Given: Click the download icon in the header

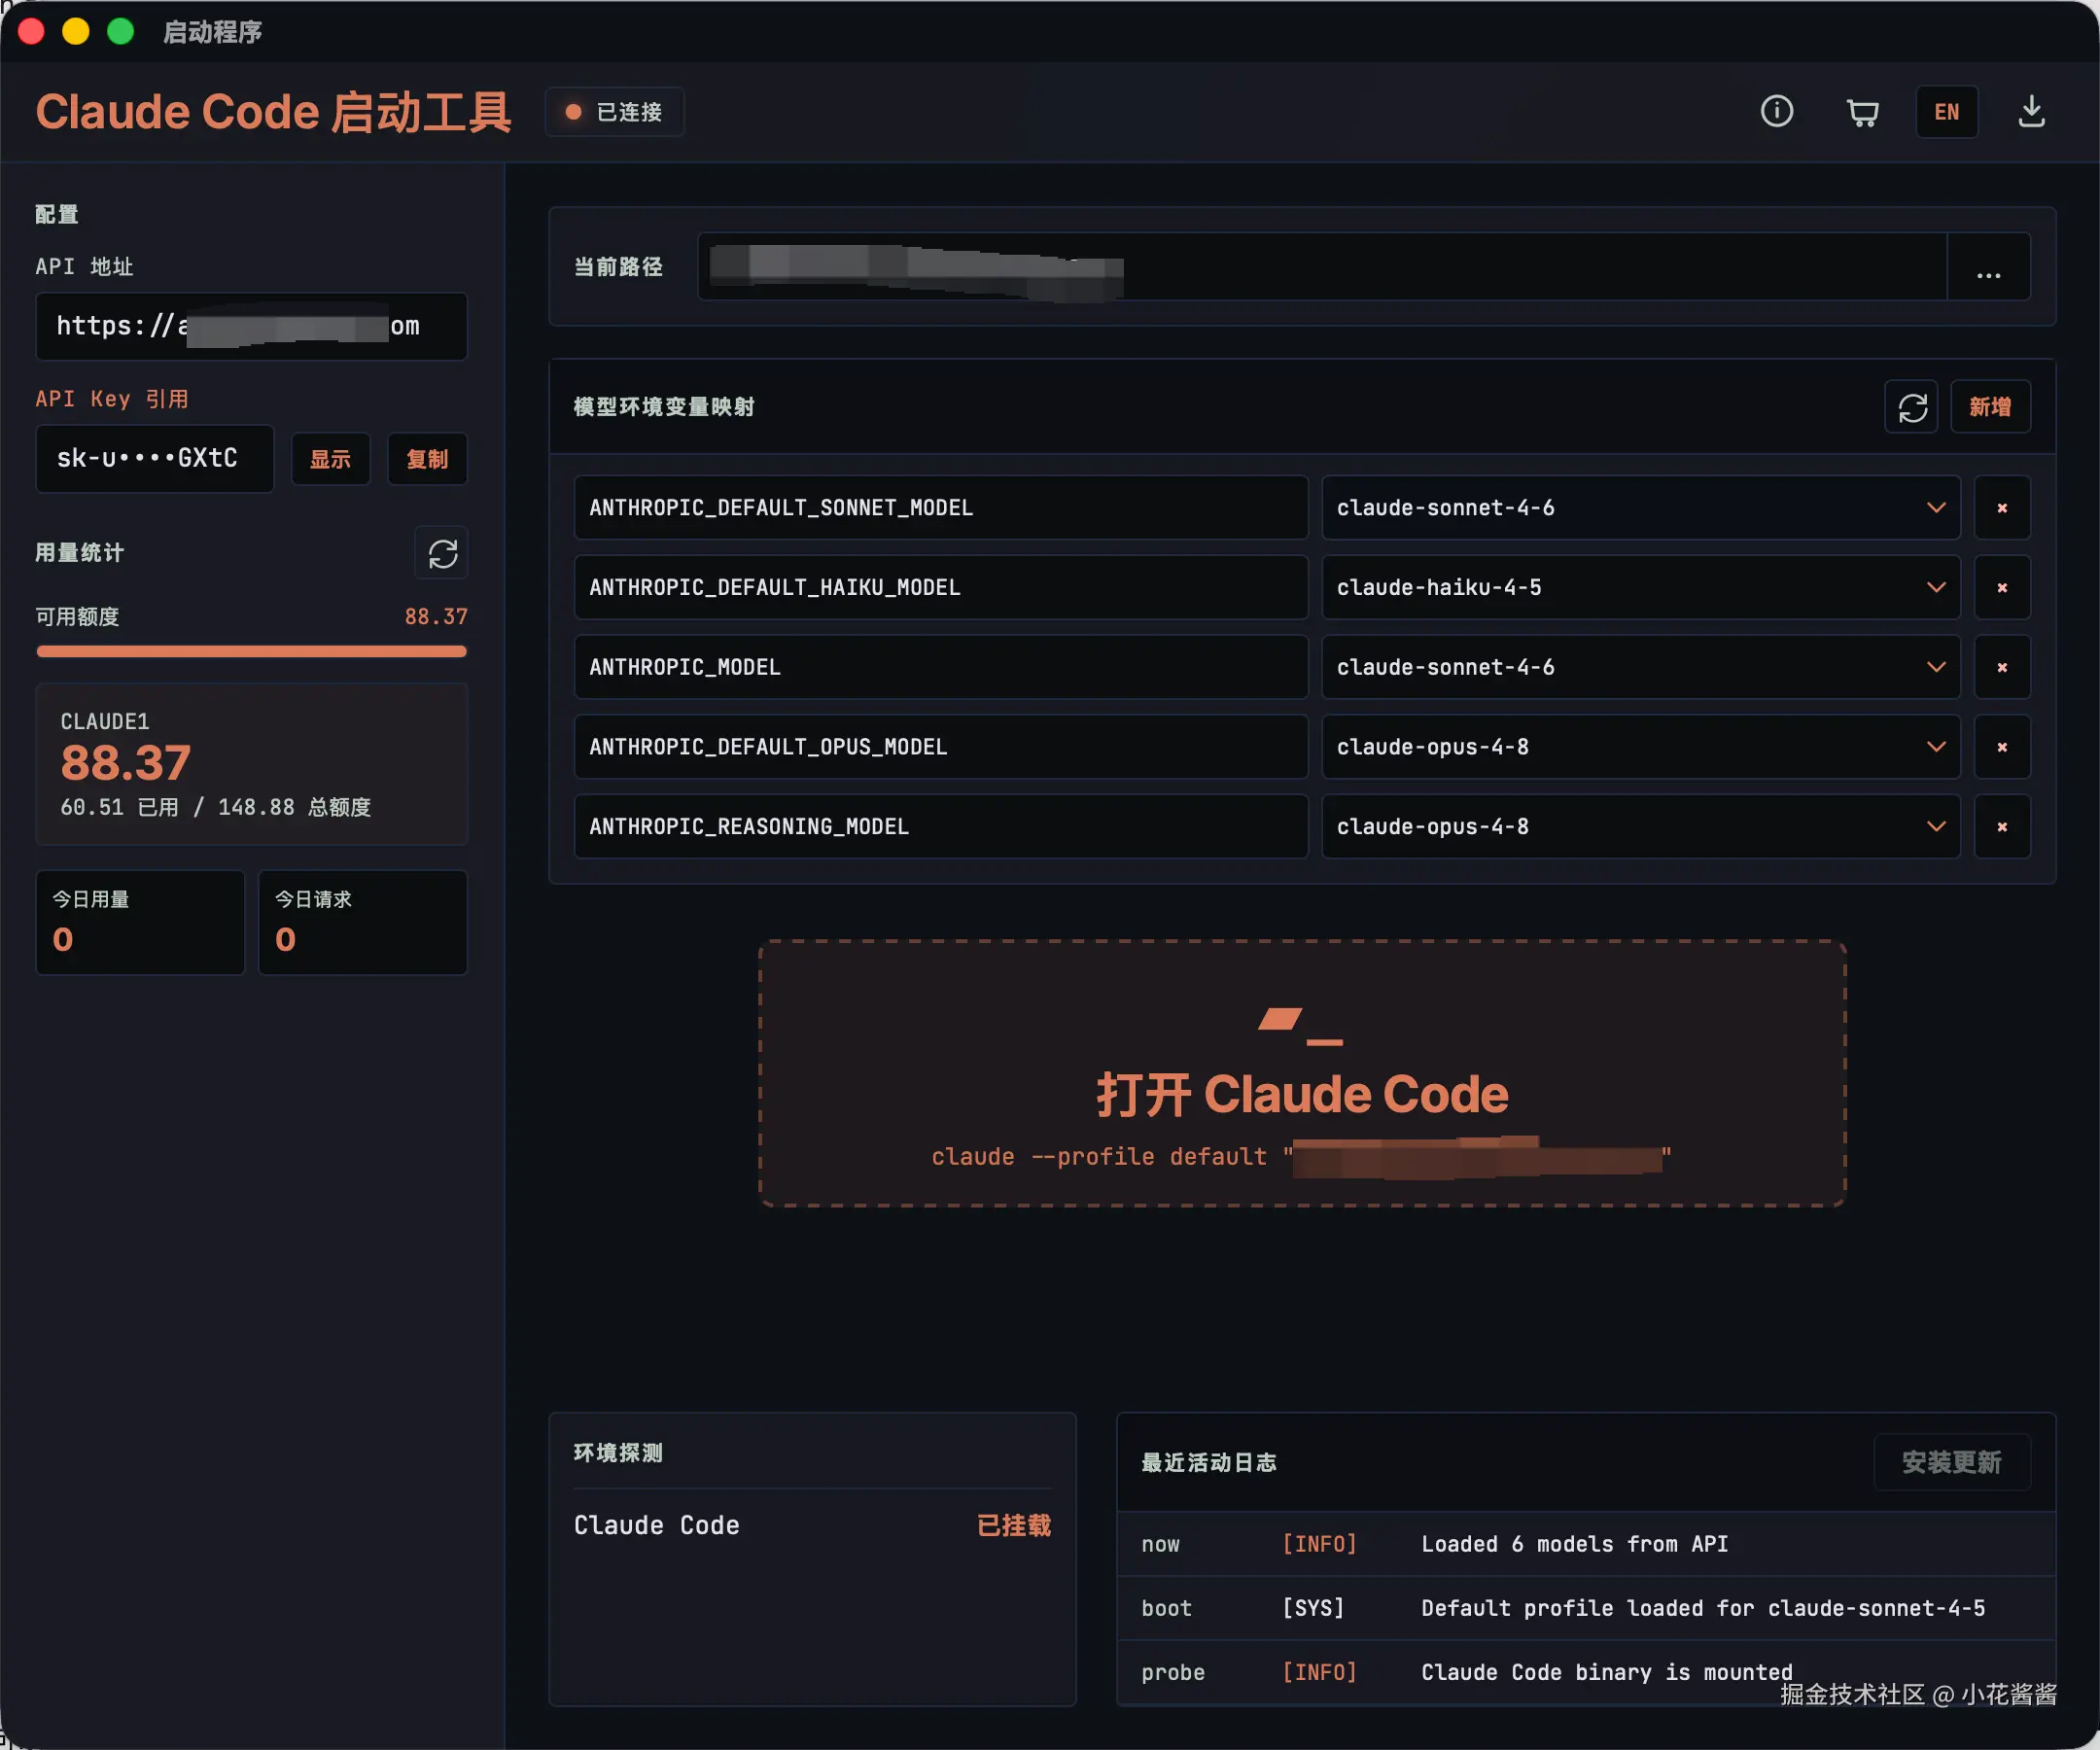Looking at the screenshot, I should pyautogui.click(x=2031, y=111).
